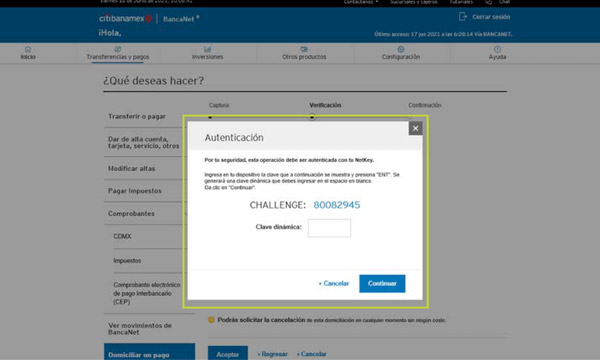Click the orange info icon beside cancelación notice

click(x=211, y=320)
